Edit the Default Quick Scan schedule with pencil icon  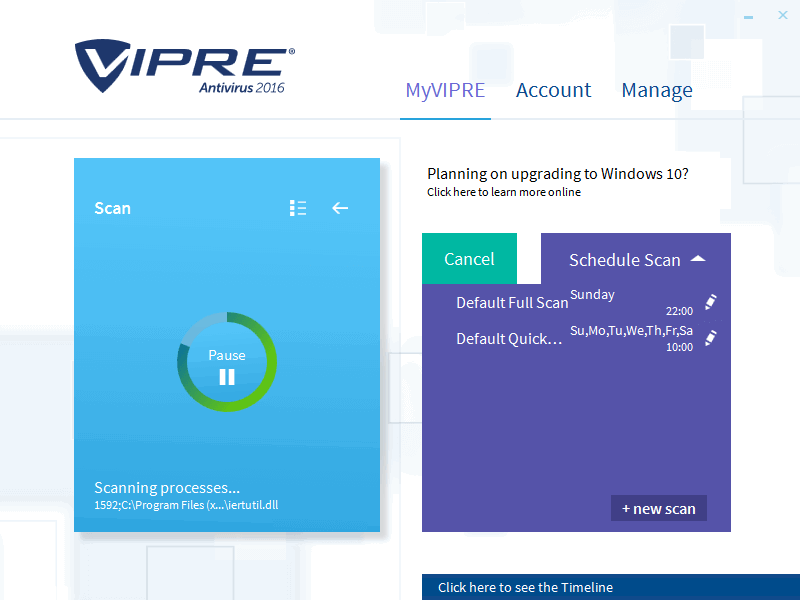[710, 337]
